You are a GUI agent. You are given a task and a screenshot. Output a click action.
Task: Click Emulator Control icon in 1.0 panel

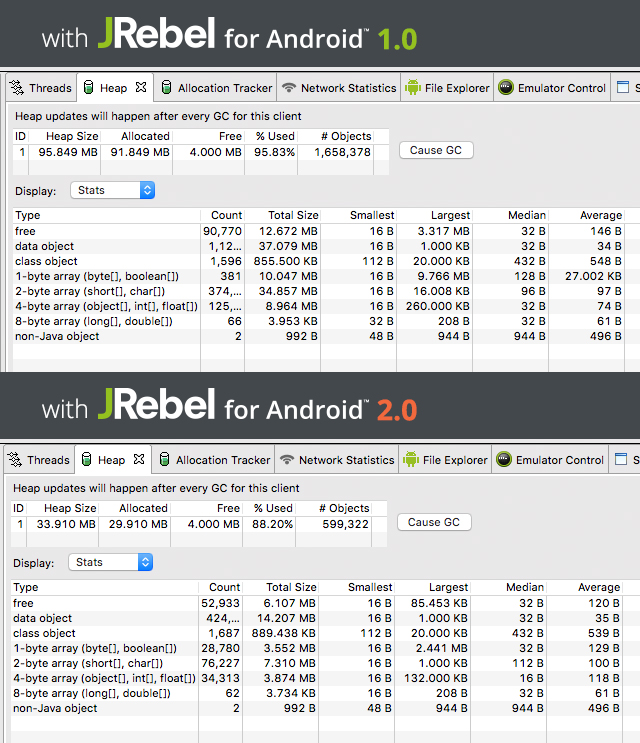click(x=506, y=87)
